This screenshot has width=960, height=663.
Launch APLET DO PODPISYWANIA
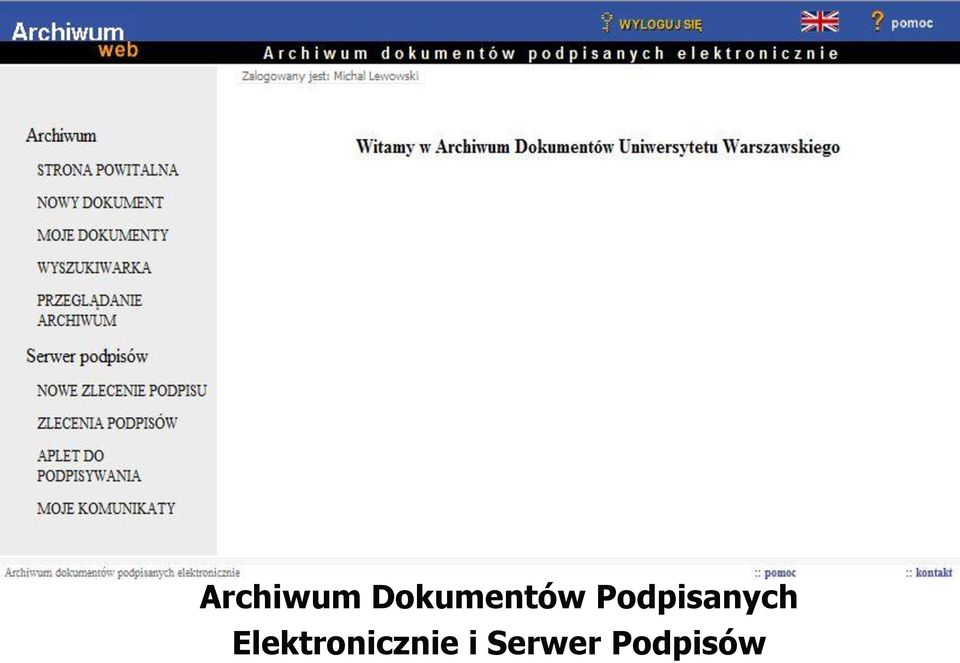[89, 465]
